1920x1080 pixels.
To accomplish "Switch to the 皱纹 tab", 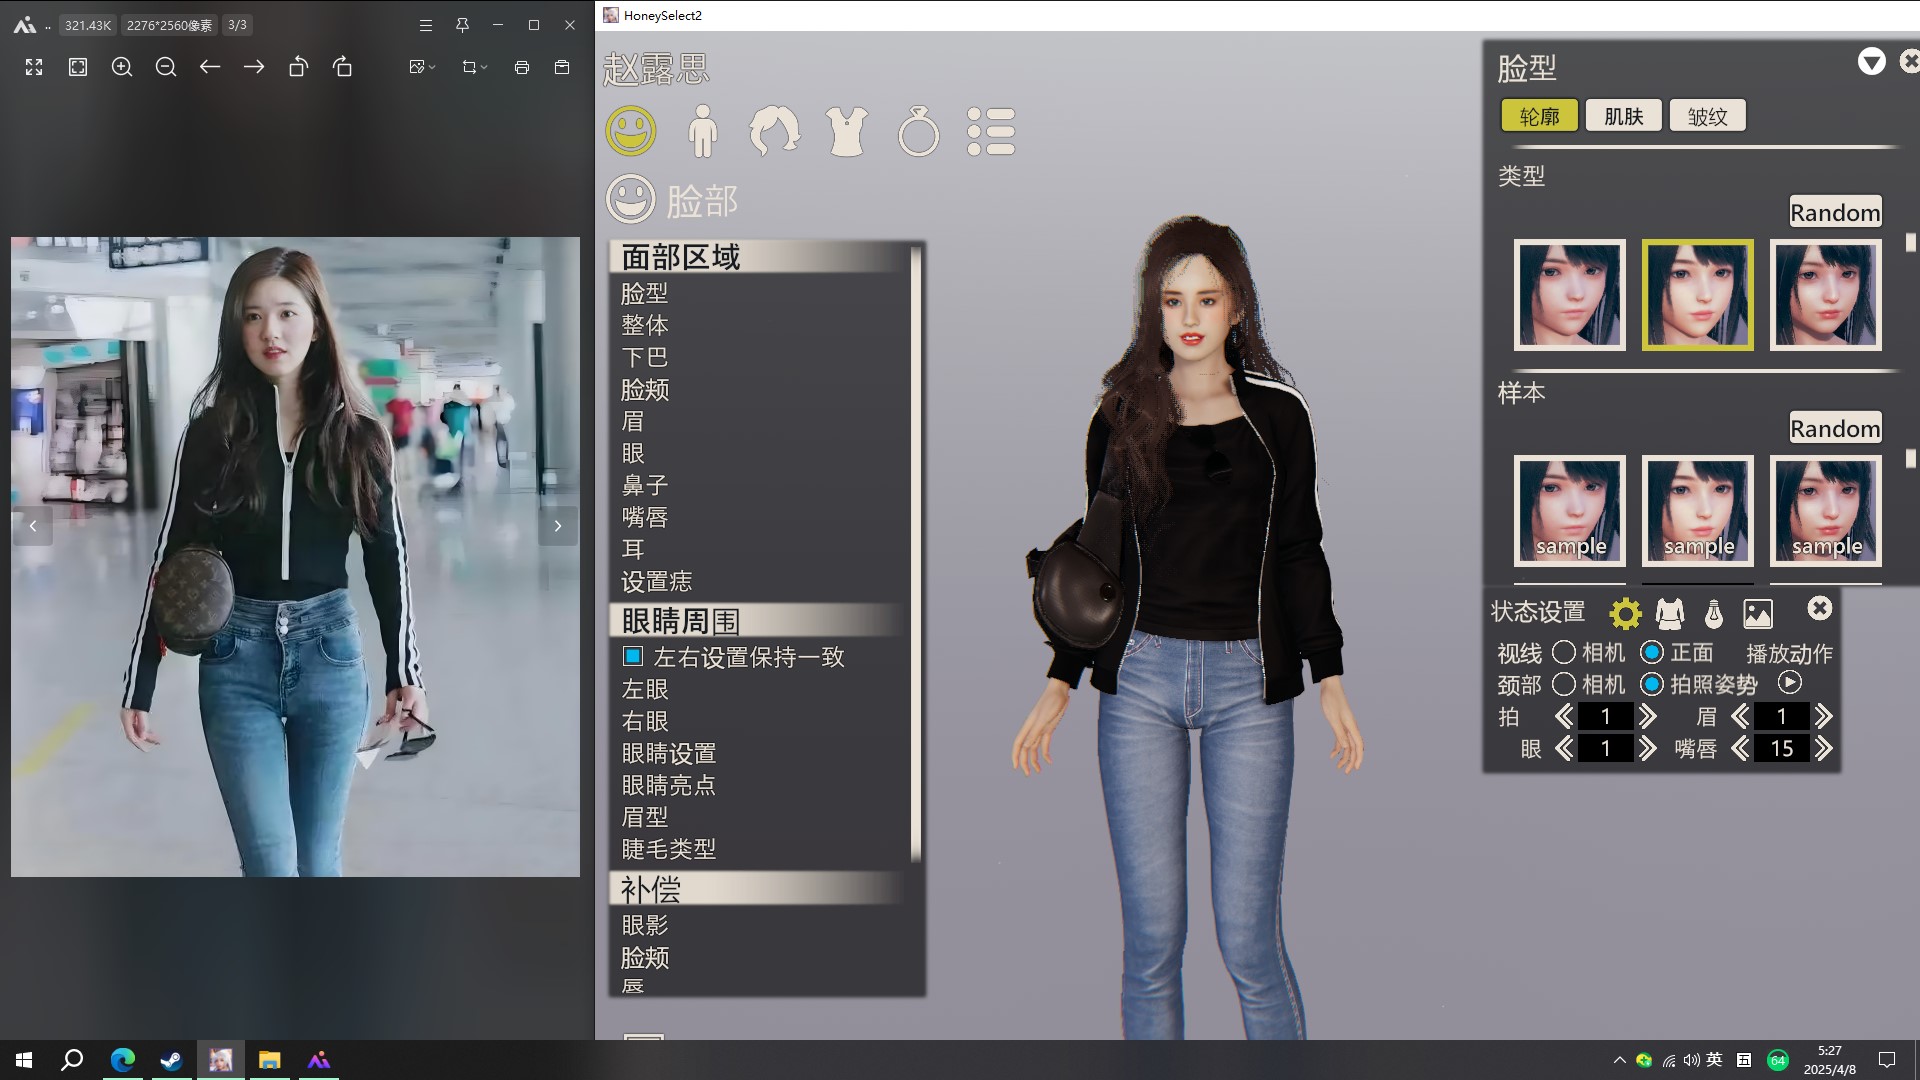I will (x=1707, y=116).
